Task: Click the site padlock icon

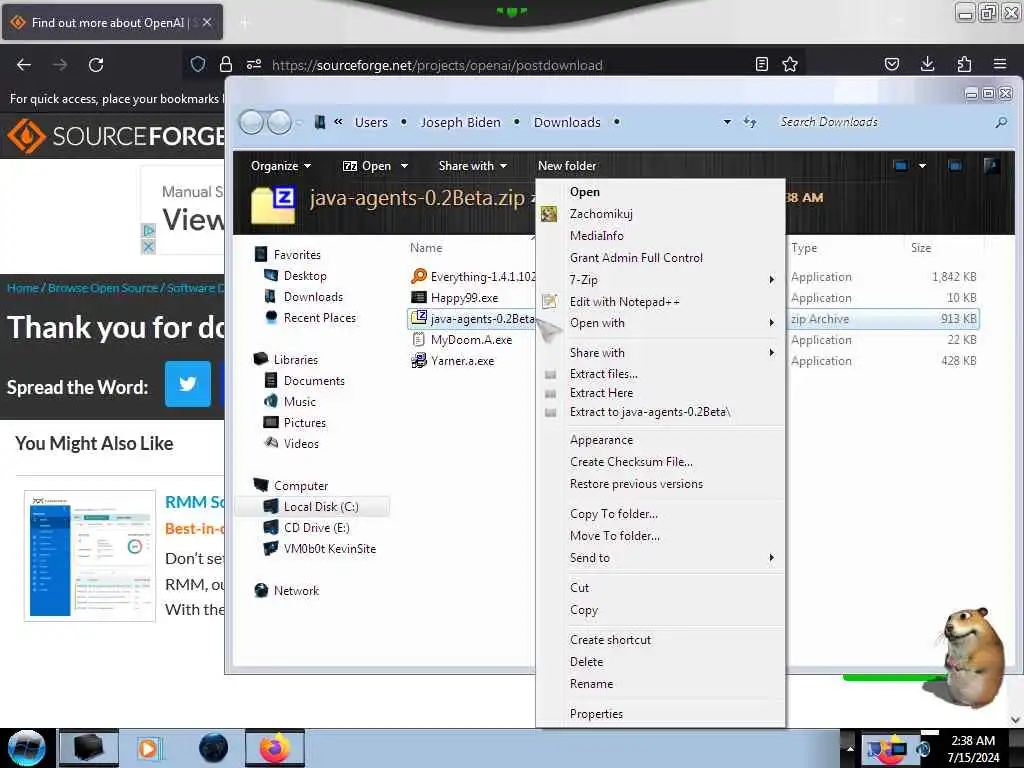Action: pyautogui.click(x=226, y=64)
